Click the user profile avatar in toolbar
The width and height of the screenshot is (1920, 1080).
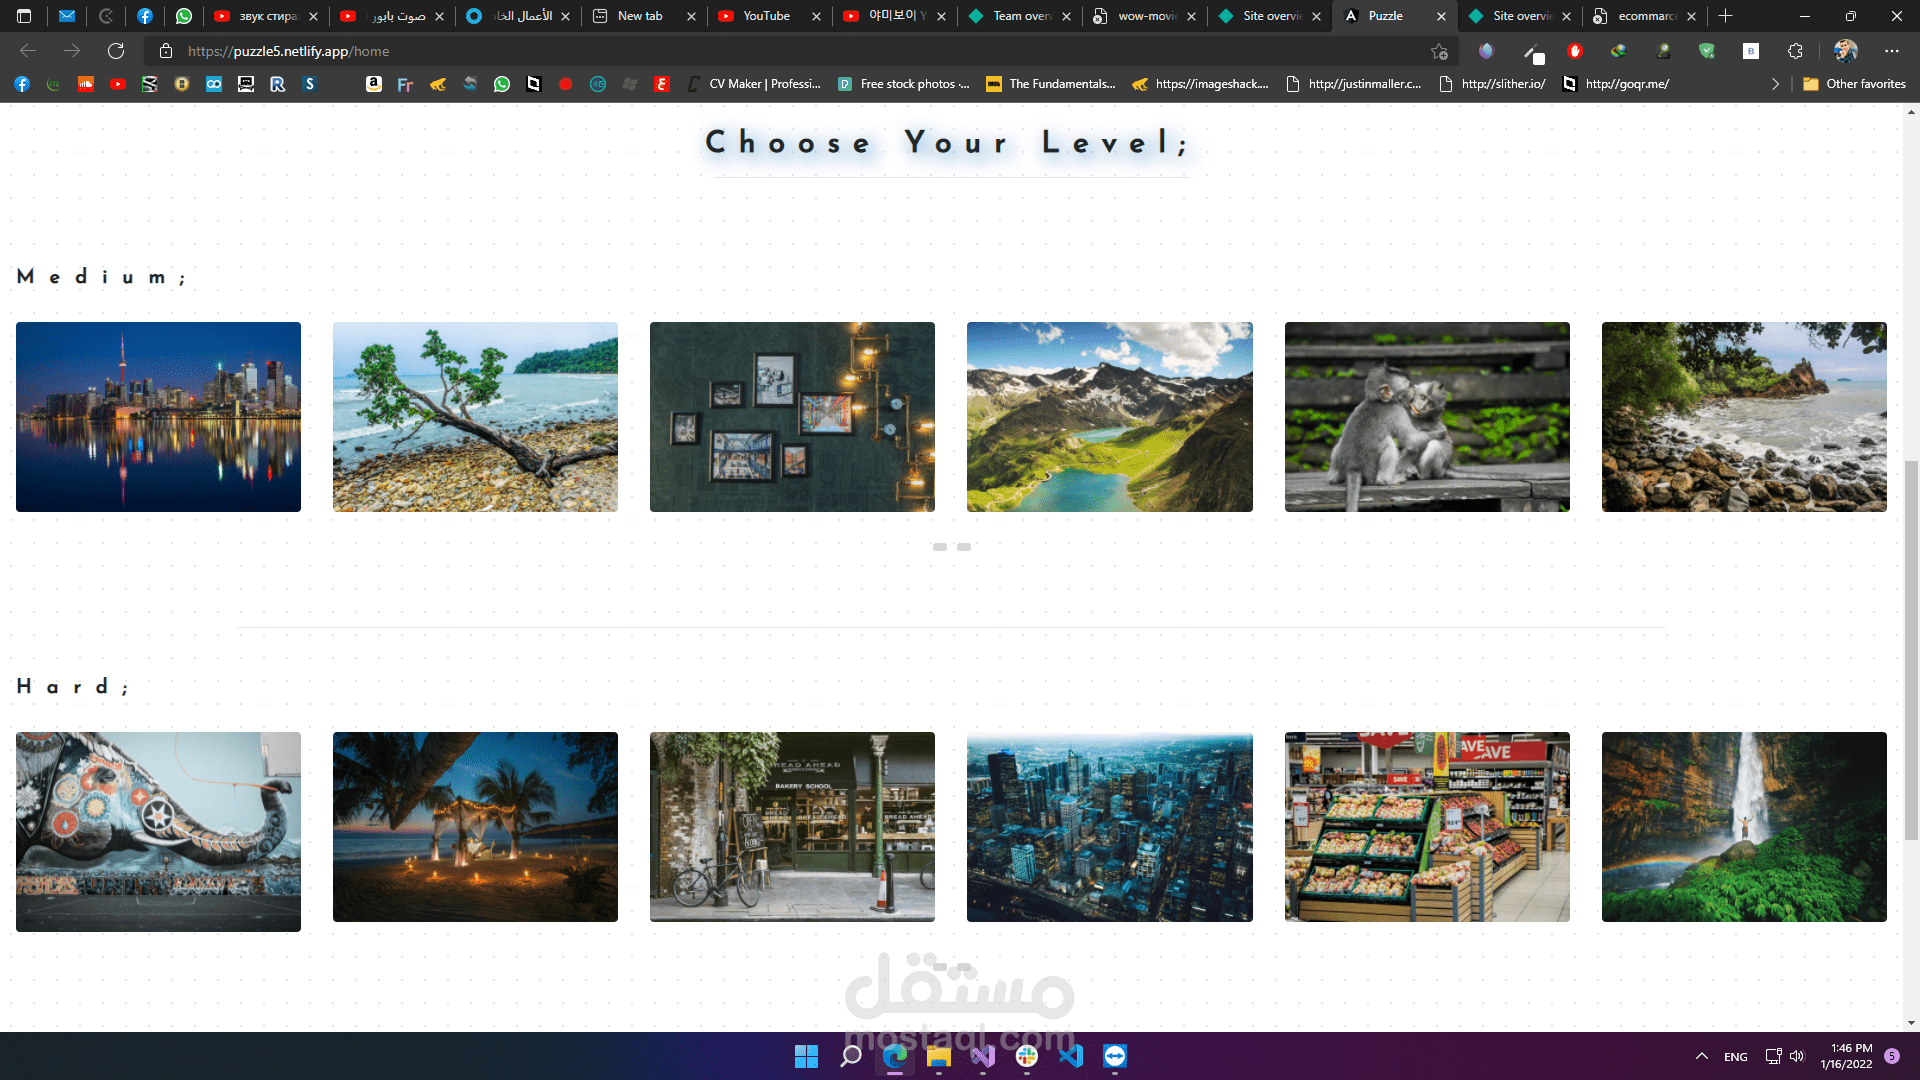coord(1845,51)
